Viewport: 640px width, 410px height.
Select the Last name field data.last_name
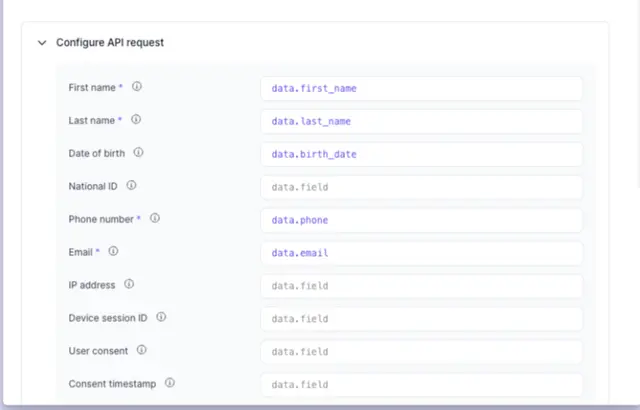click(421, 122)
